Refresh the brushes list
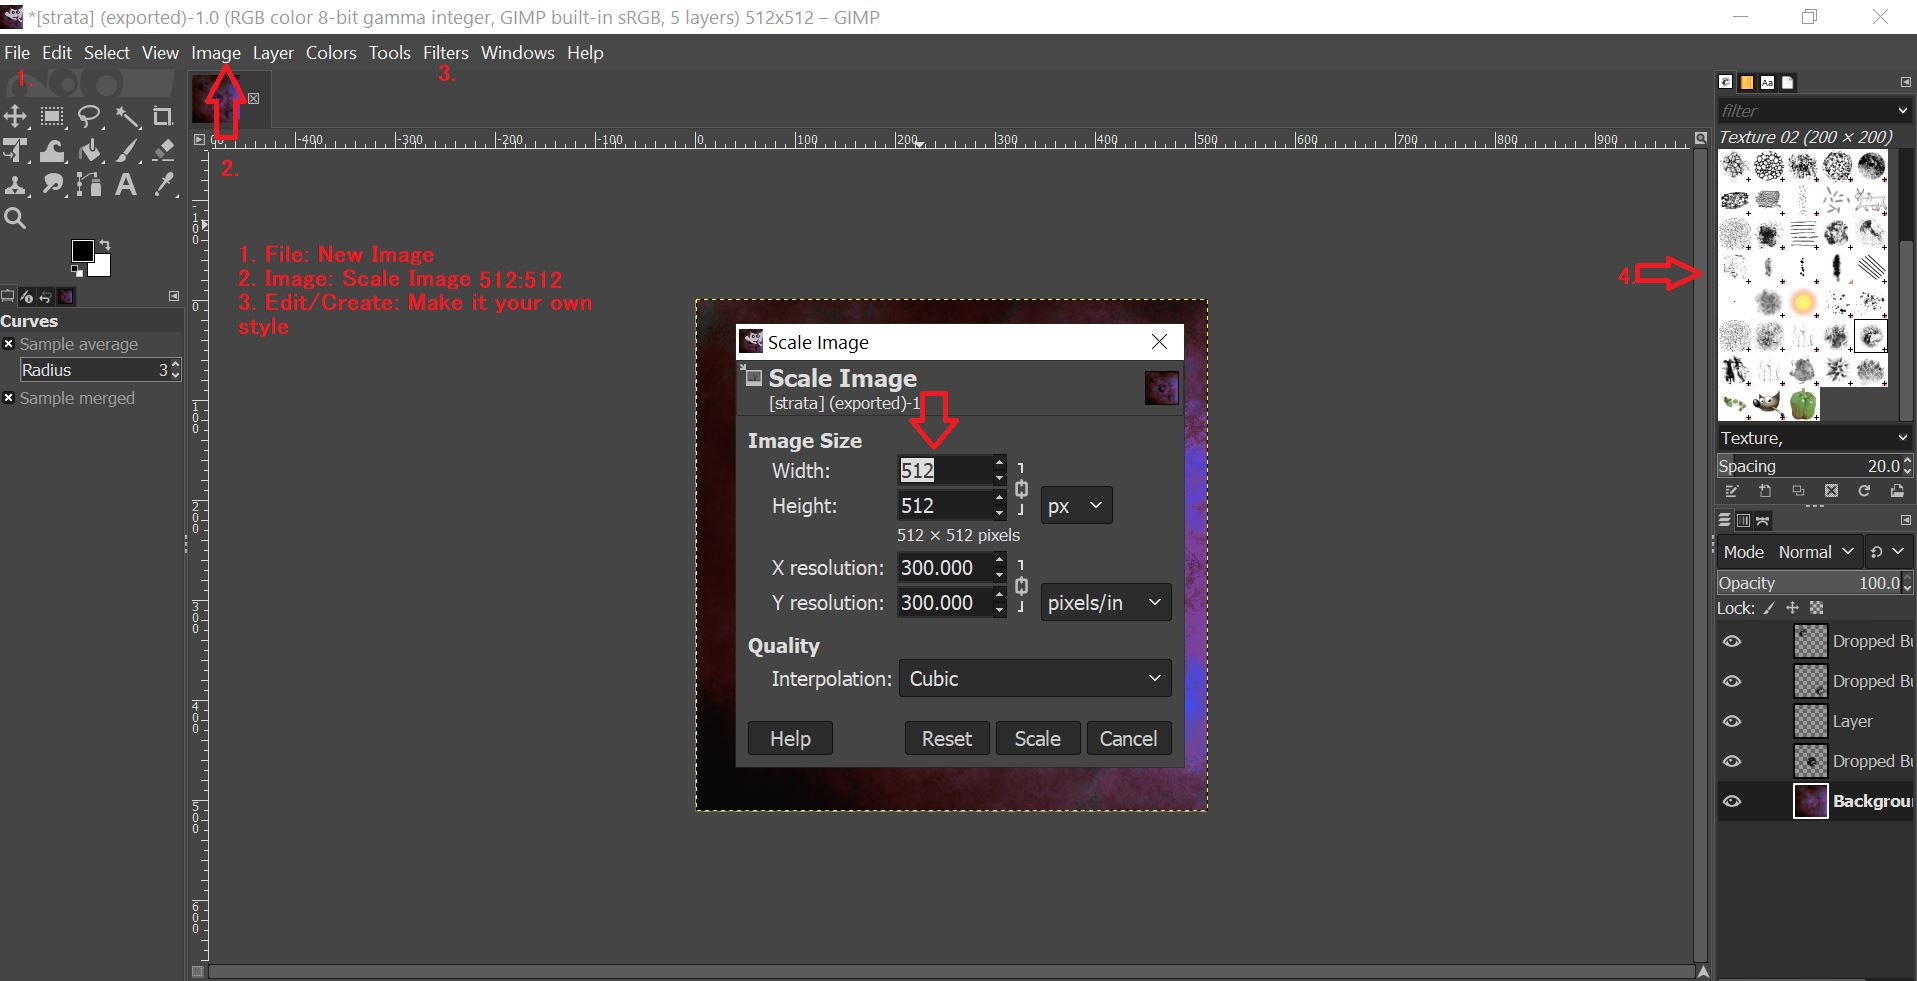The image size is (1917, 981). [x=1864, y=491]
